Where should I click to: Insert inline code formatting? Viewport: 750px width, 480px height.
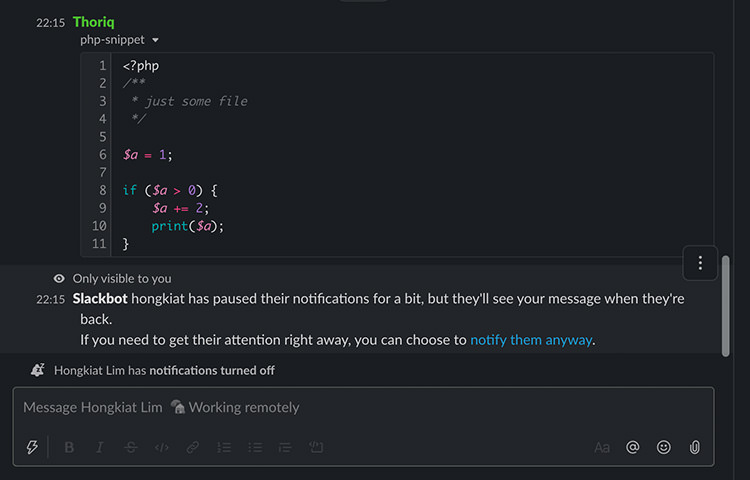[x=162, y=447]
